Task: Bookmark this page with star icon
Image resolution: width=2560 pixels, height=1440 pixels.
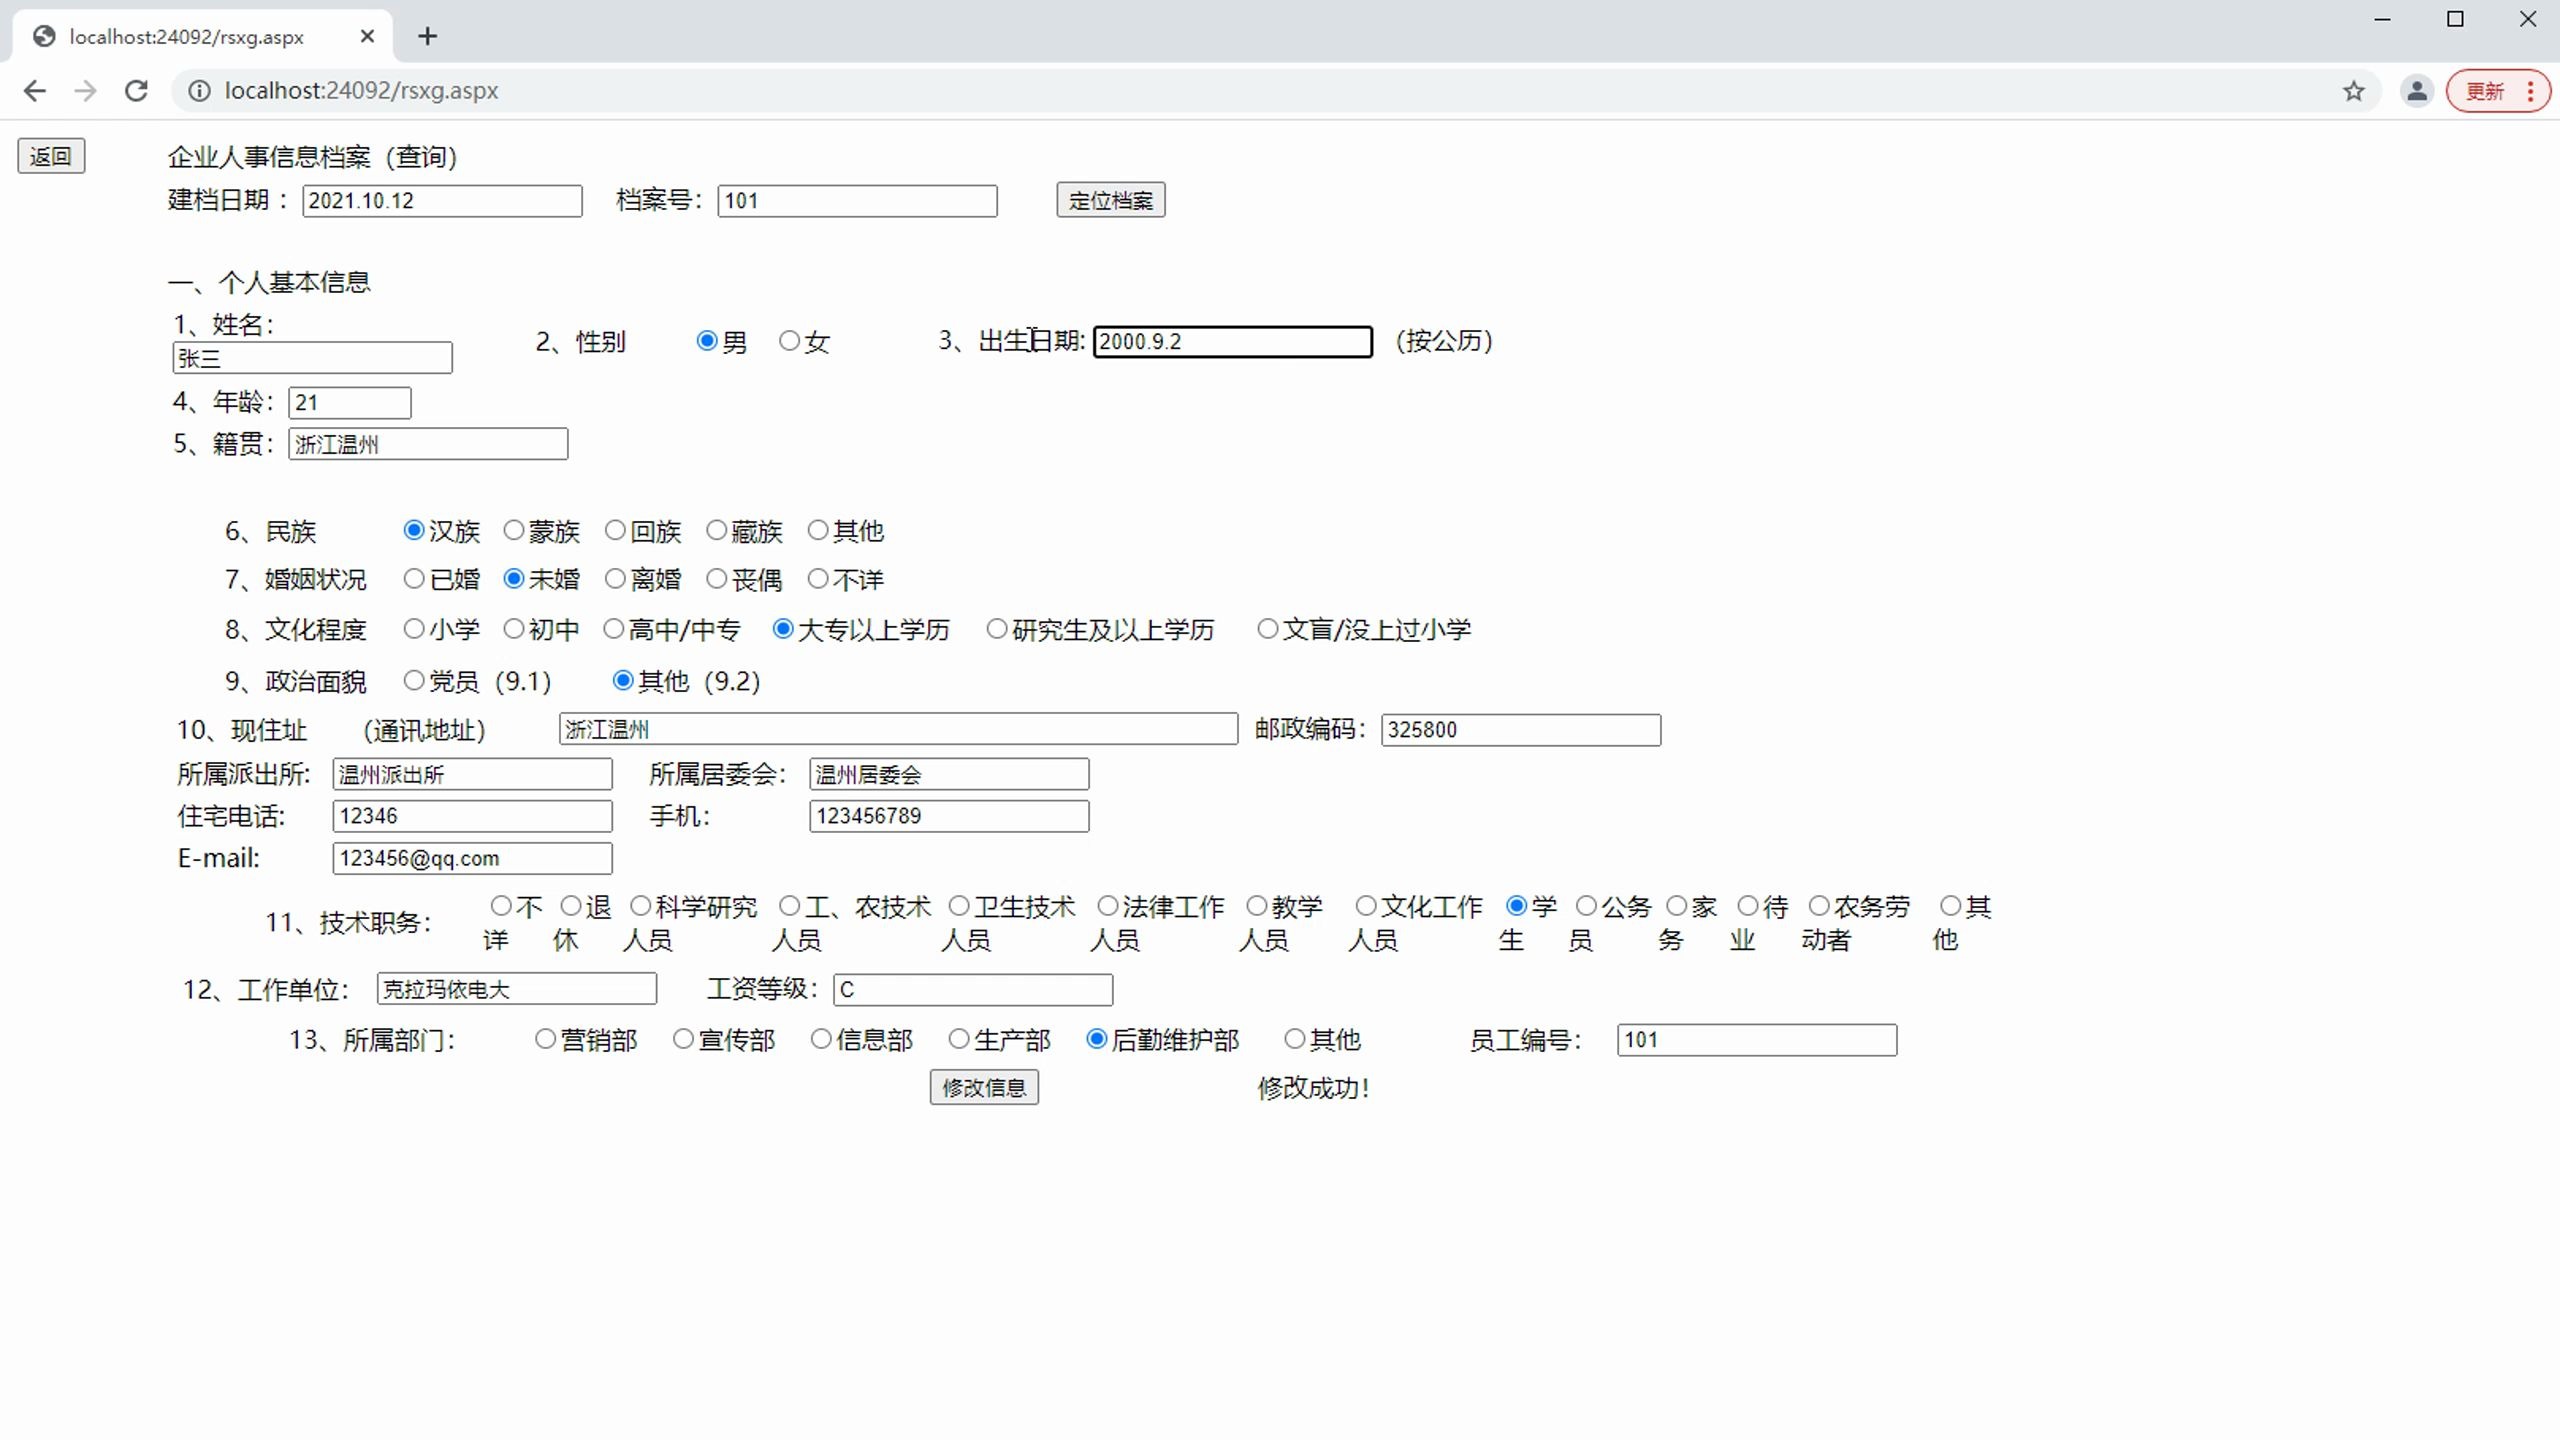Action: (x=2354, y=91)
